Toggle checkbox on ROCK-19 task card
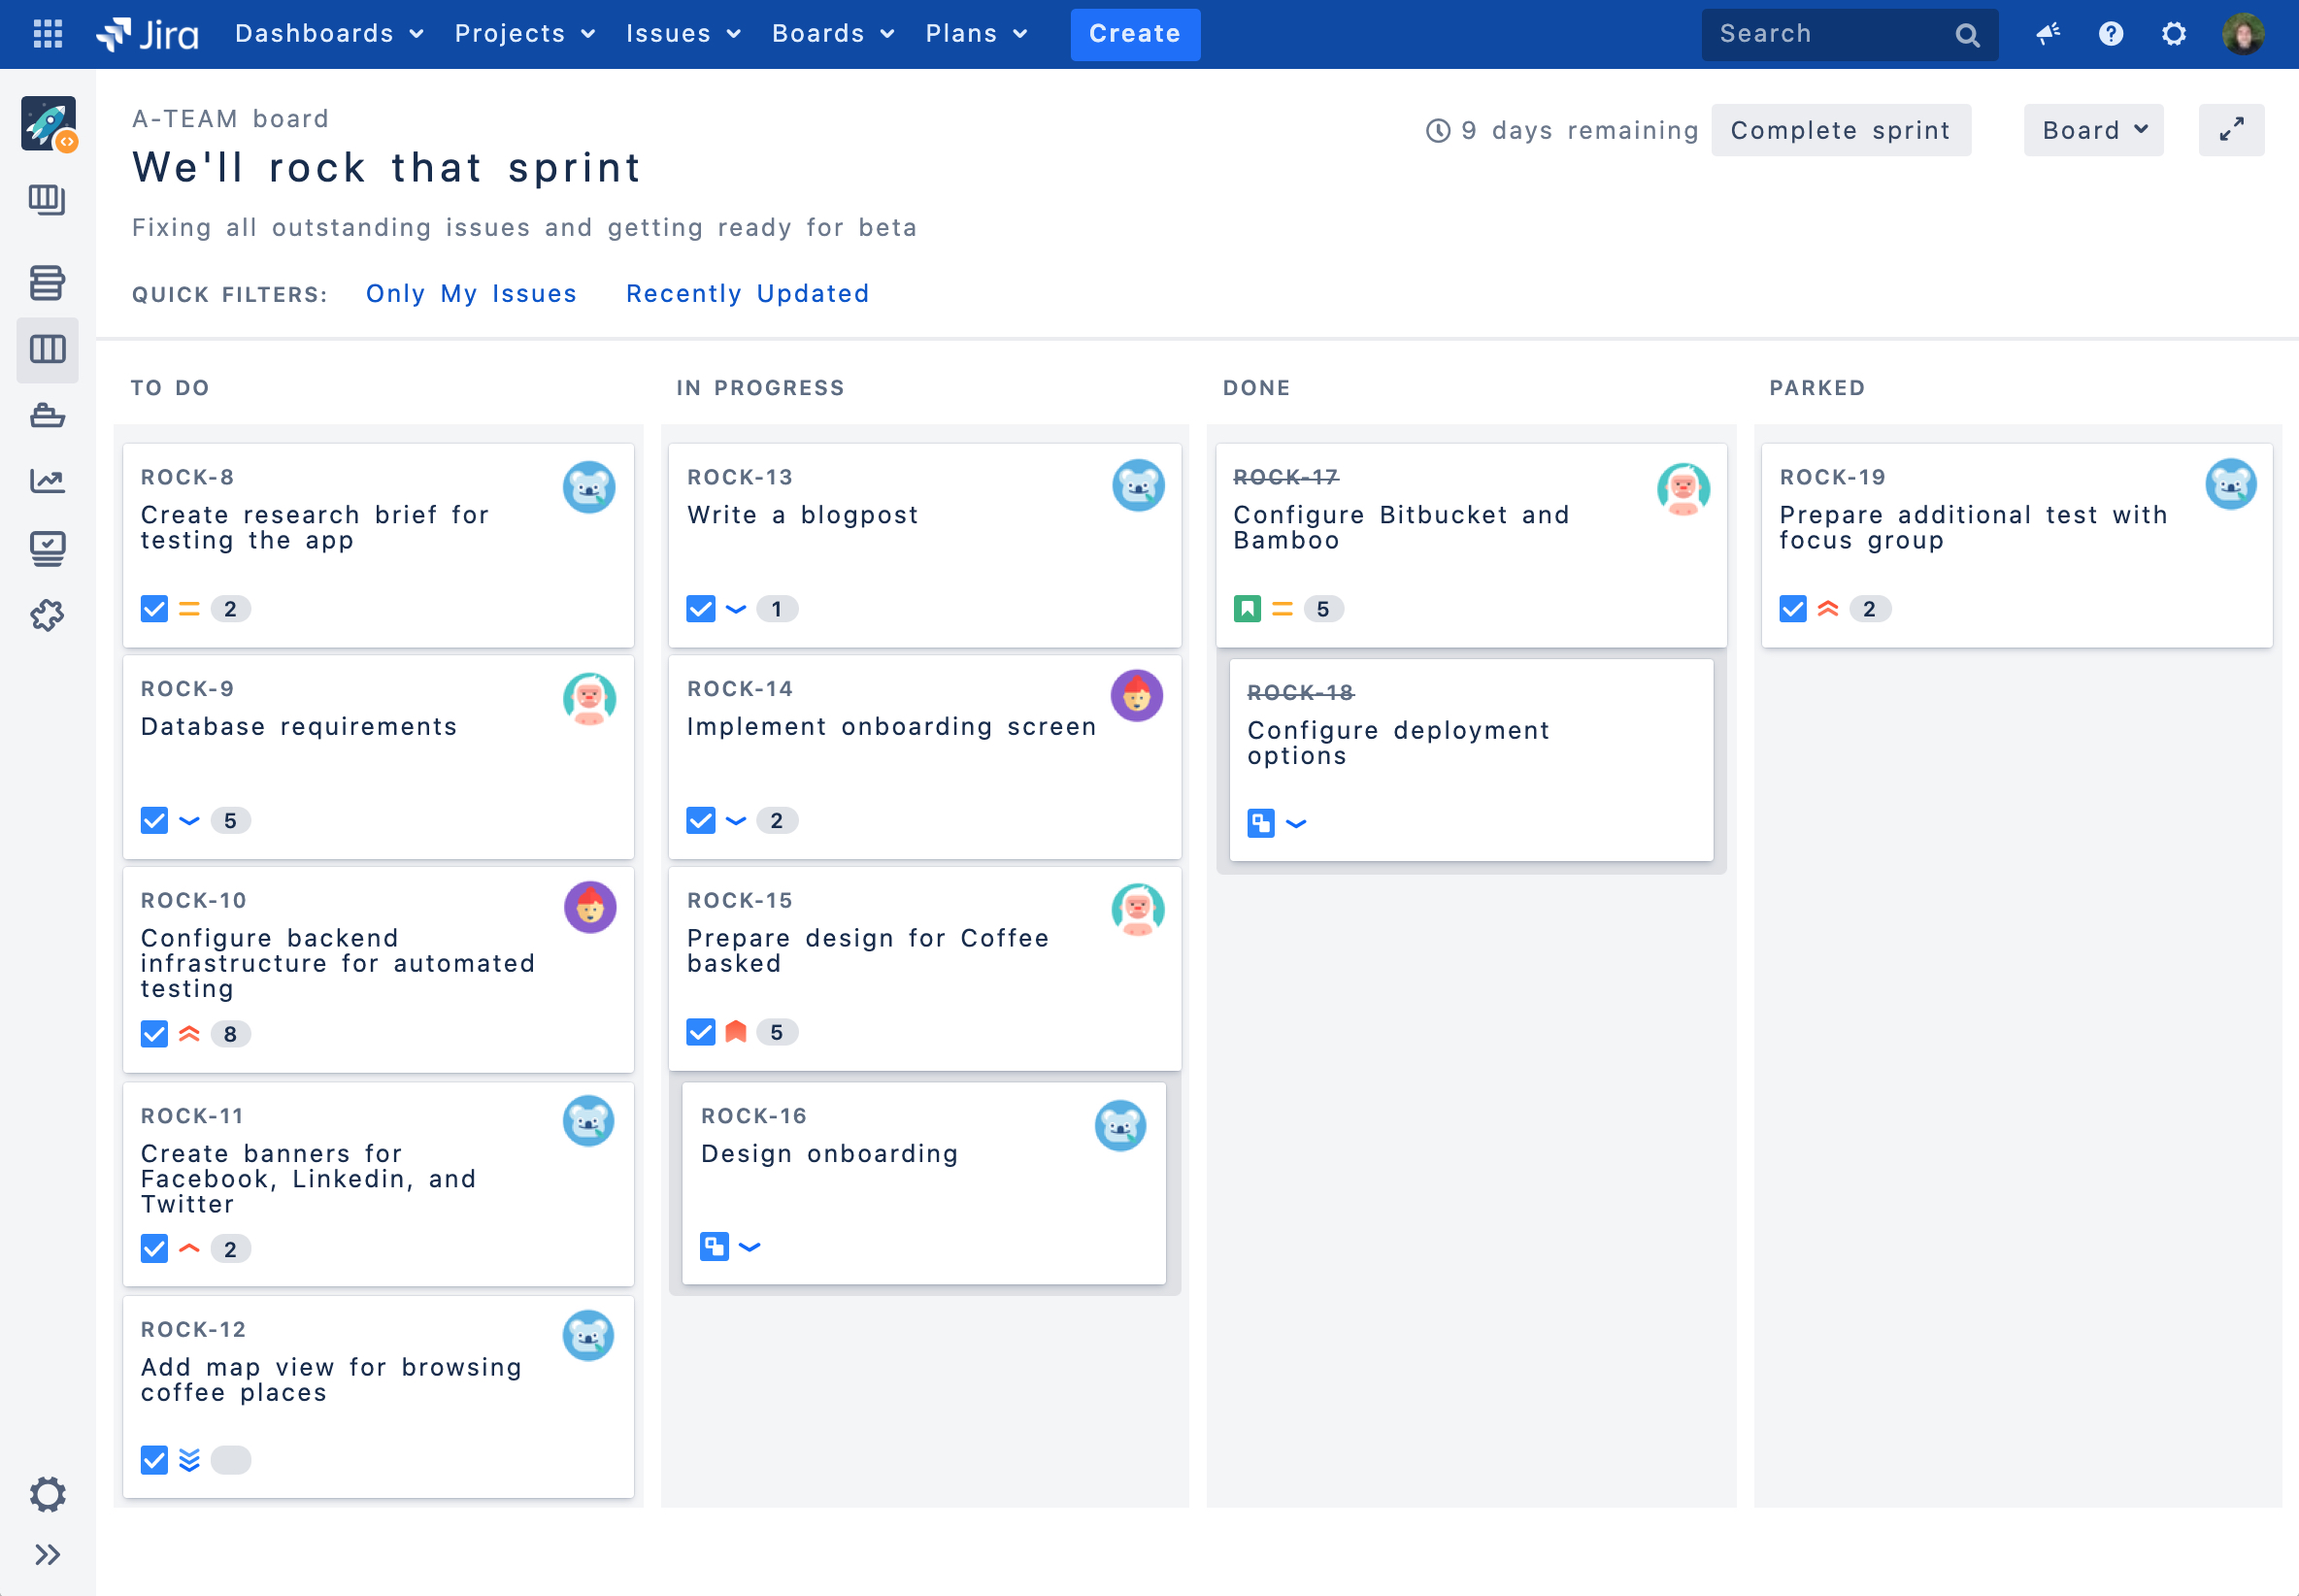 [1792, 608]
